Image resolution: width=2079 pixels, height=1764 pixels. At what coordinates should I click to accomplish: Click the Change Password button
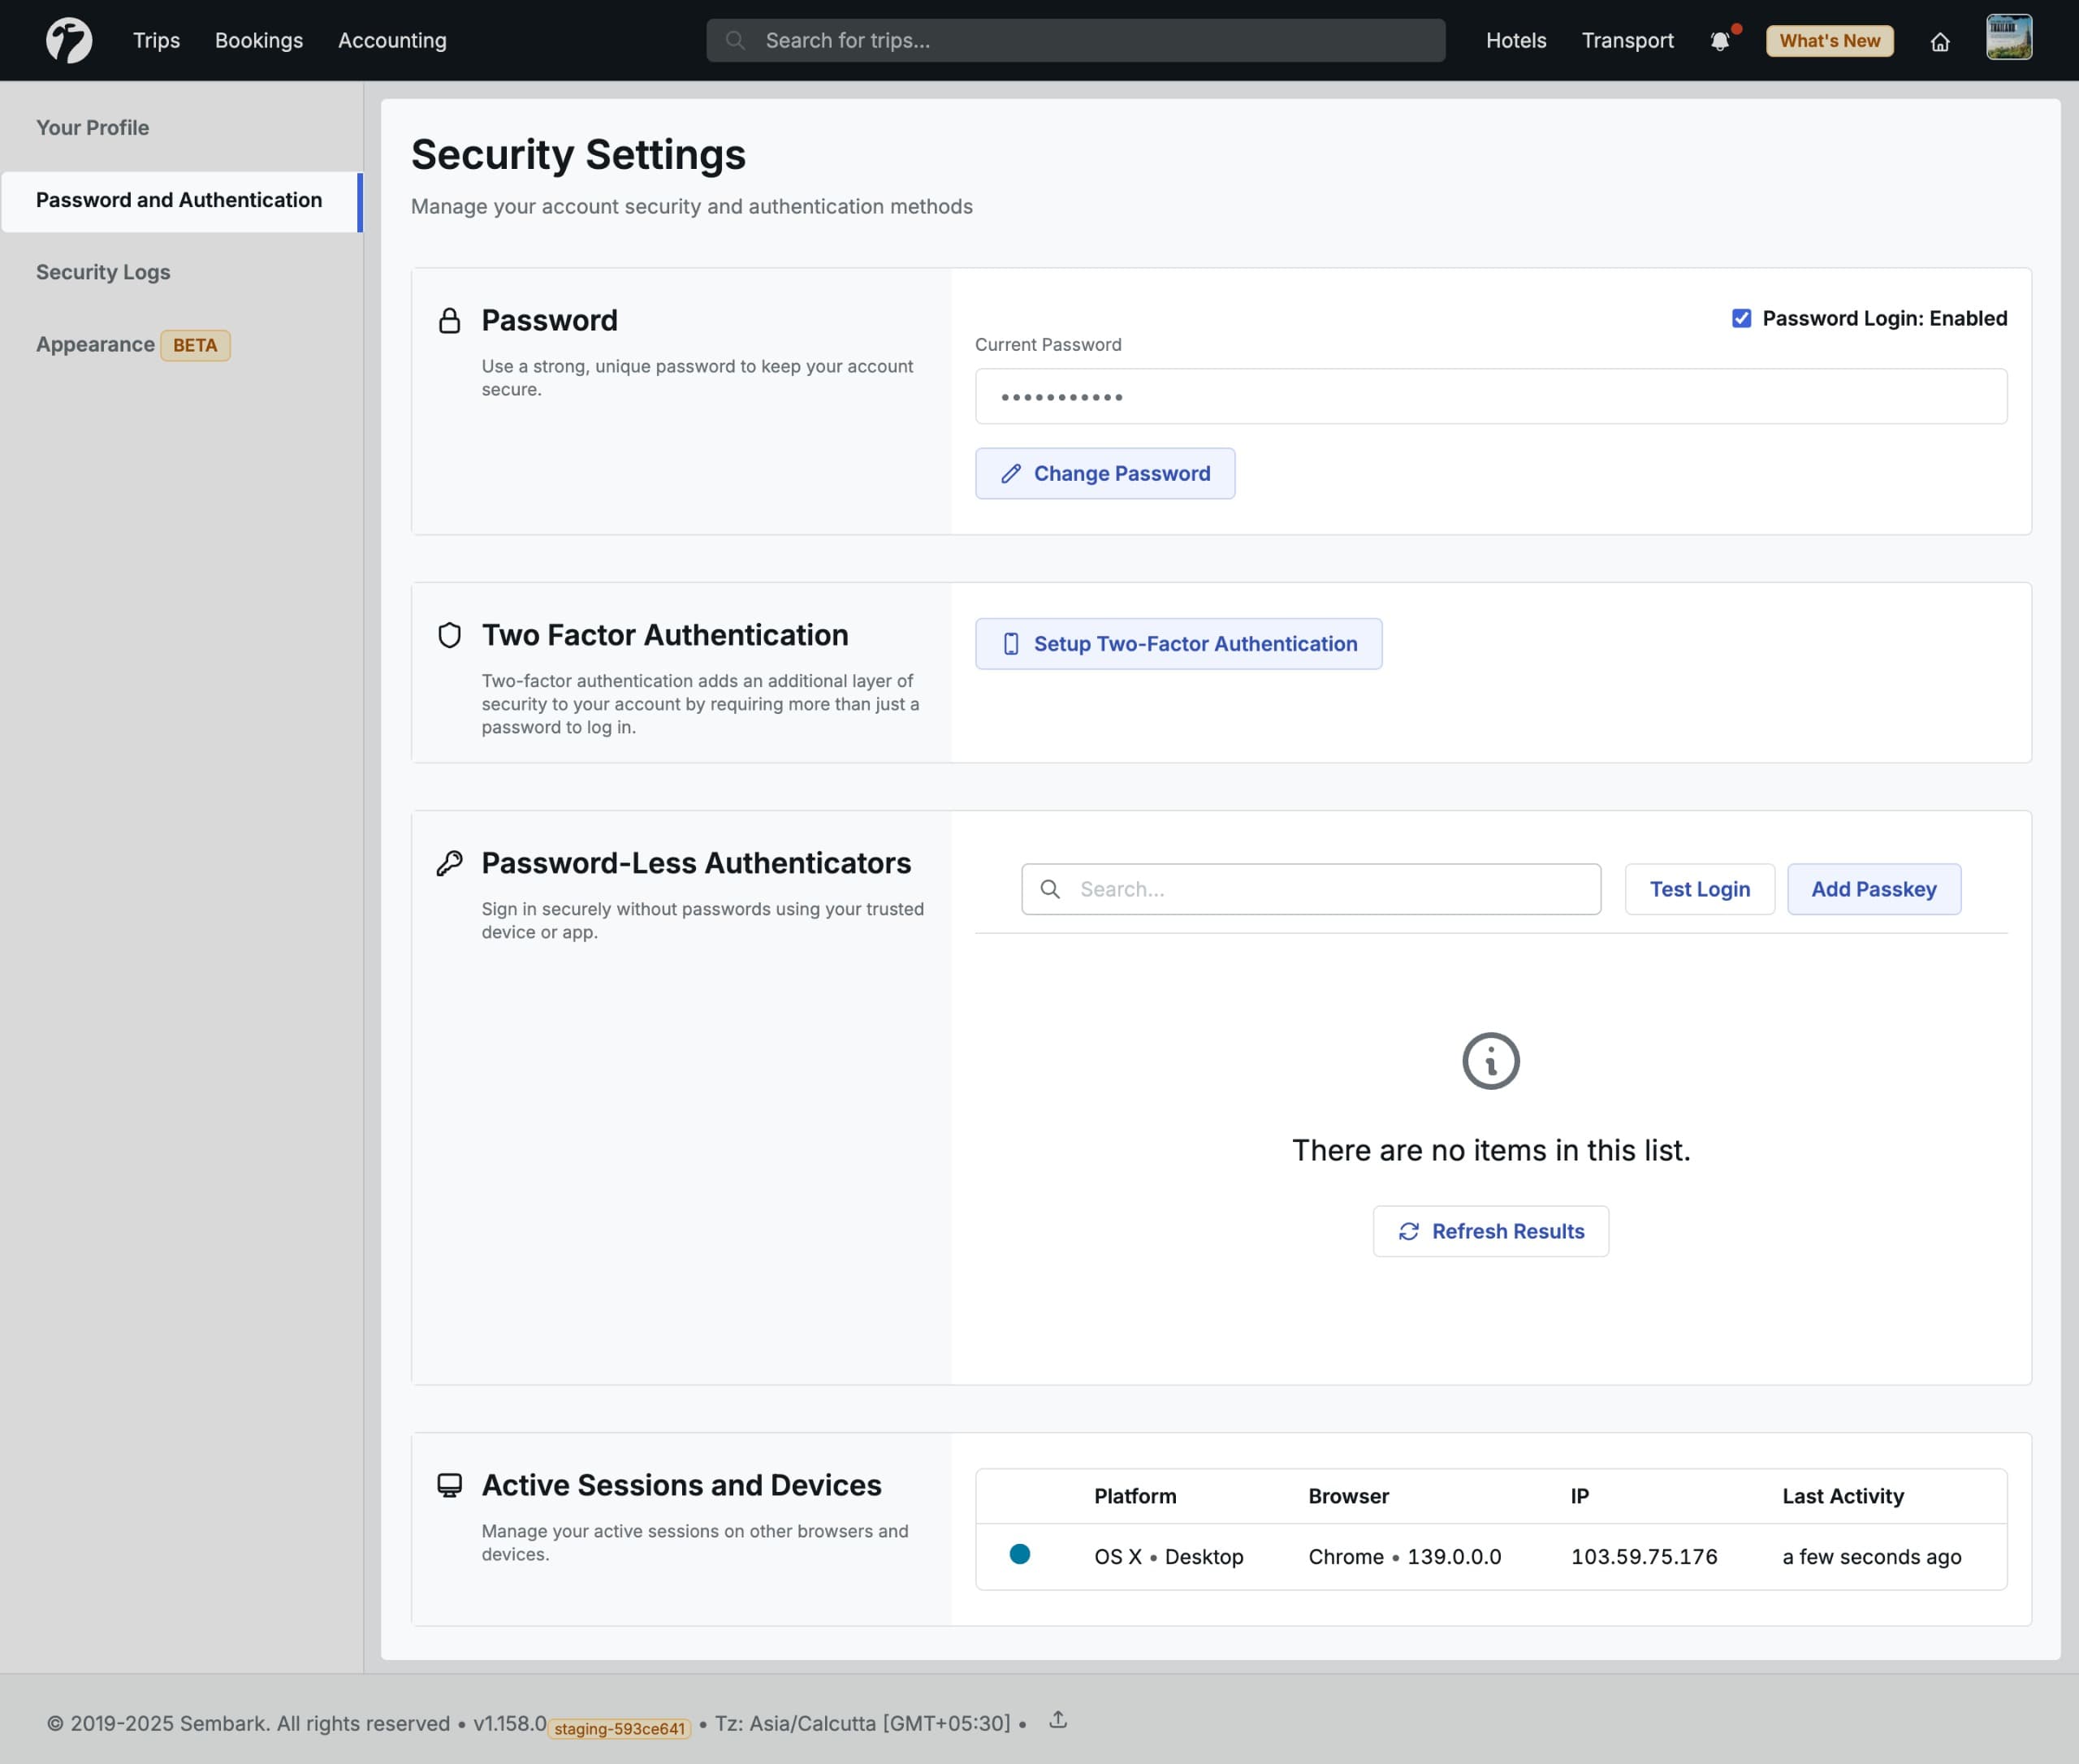pyautogui.click(x=1105, y=473)
